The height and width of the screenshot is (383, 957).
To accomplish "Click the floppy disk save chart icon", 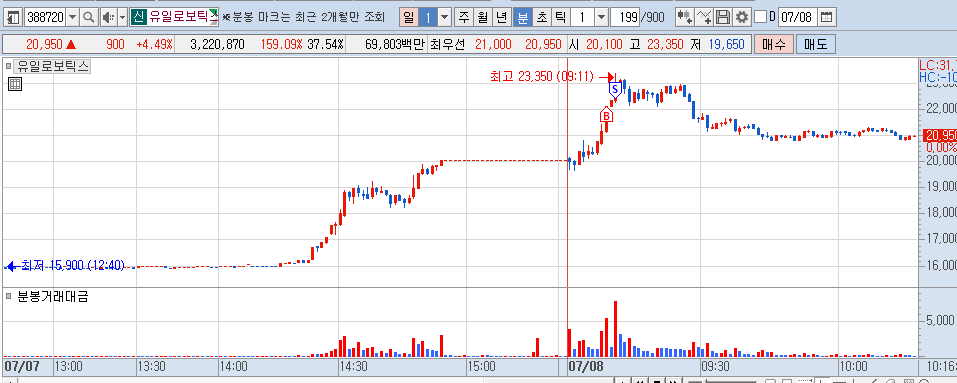I will coord(723,17).
